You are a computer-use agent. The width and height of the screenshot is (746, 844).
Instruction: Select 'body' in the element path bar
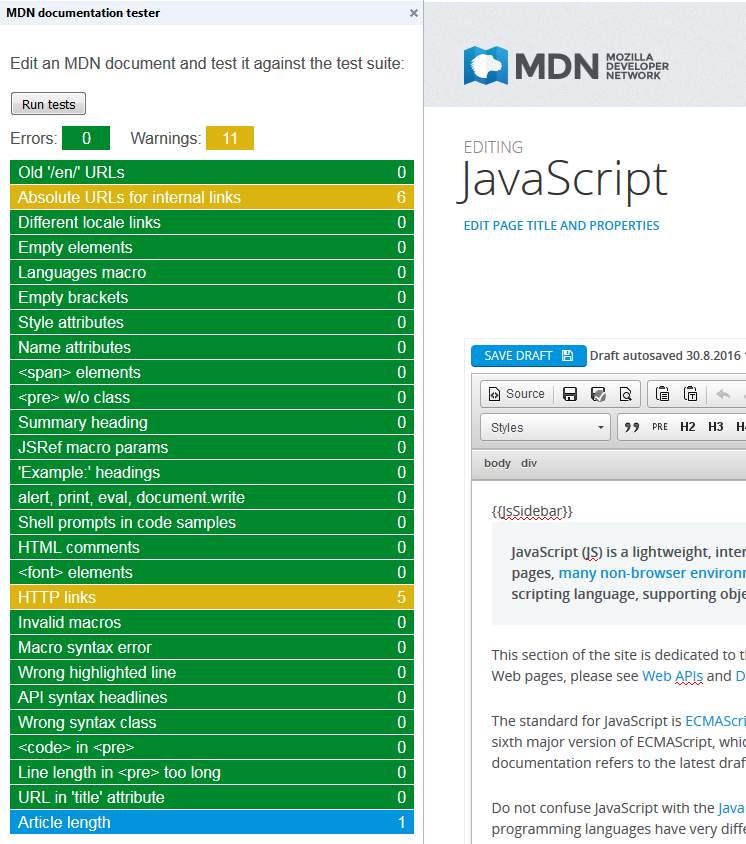[497, 463]
